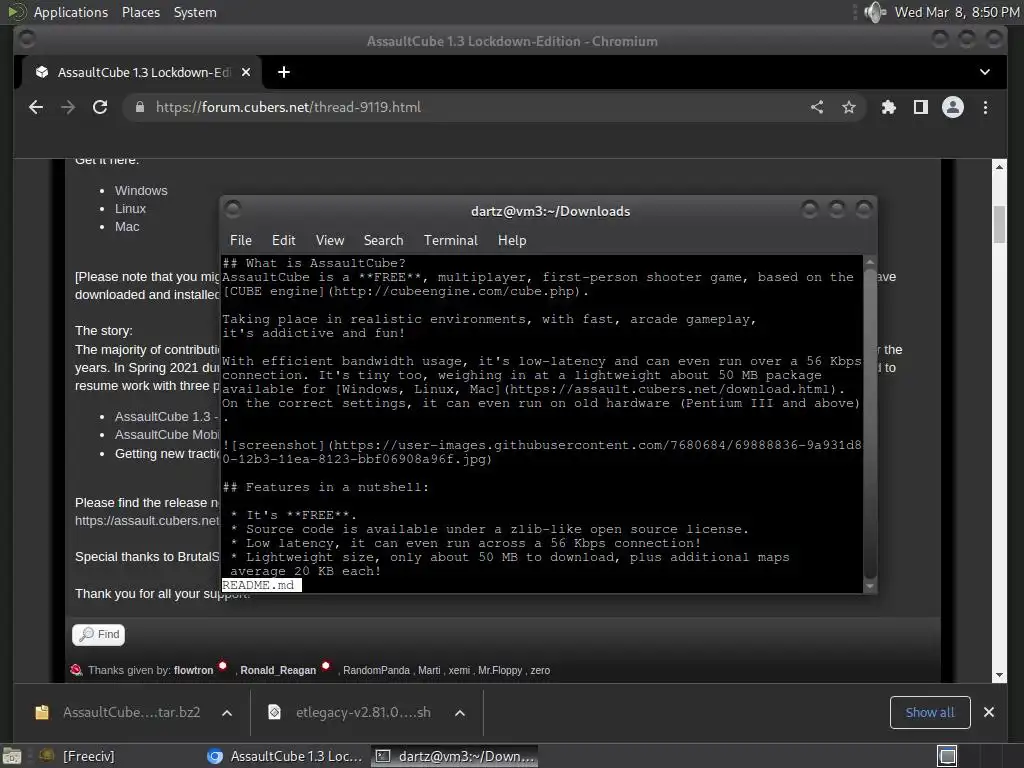Open the Terminal menu
The height and width of the screenshot is (768, 1024).
[x=451, y=240]
